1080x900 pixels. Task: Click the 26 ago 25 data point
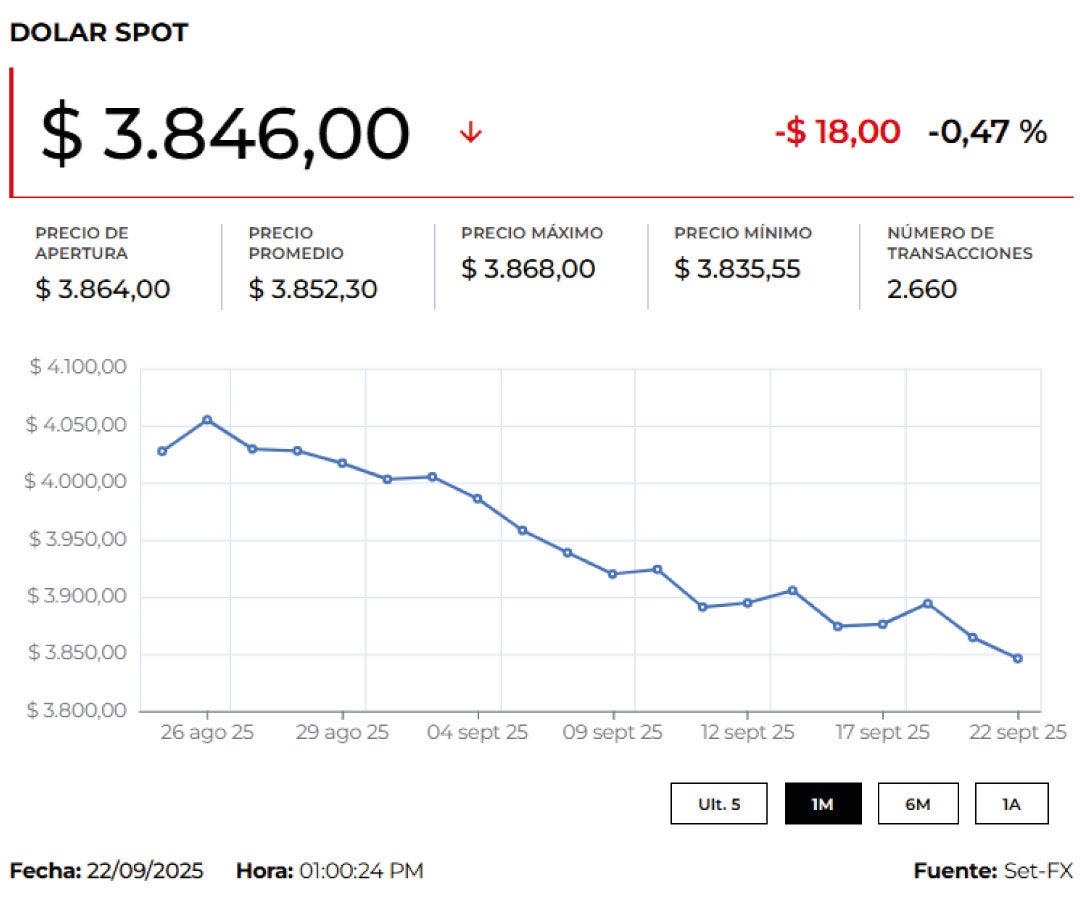207,420
